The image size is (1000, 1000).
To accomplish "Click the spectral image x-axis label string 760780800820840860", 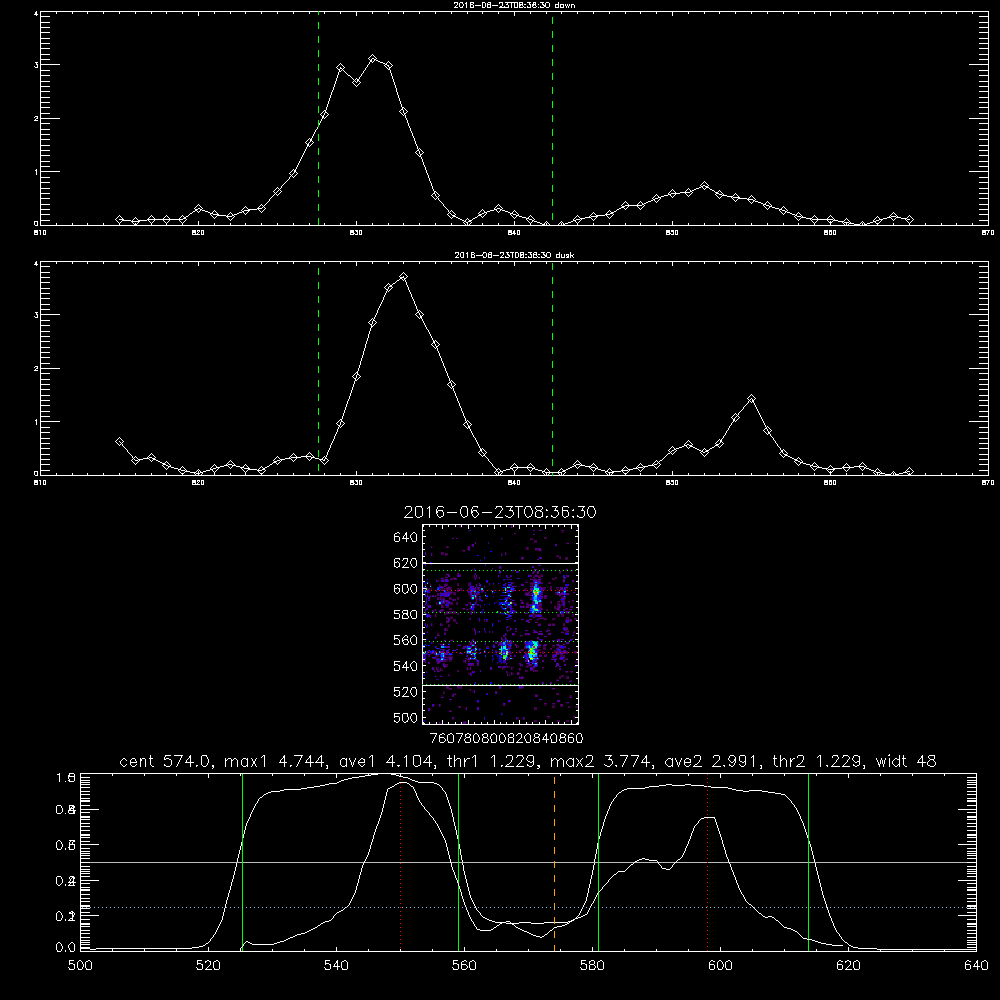I will (x=507, y=738).
